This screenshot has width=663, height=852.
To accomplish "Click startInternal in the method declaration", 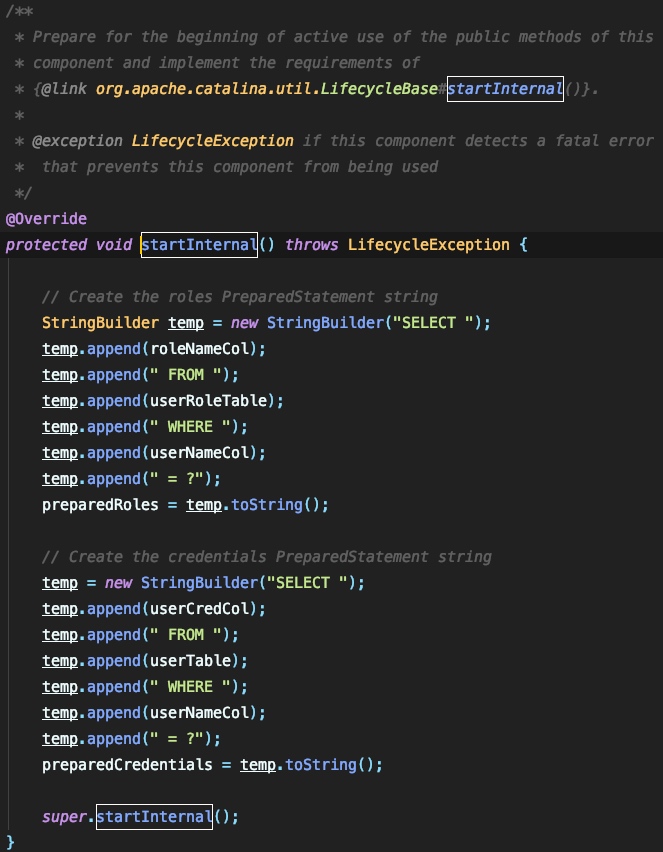I will tap(199, 245).
